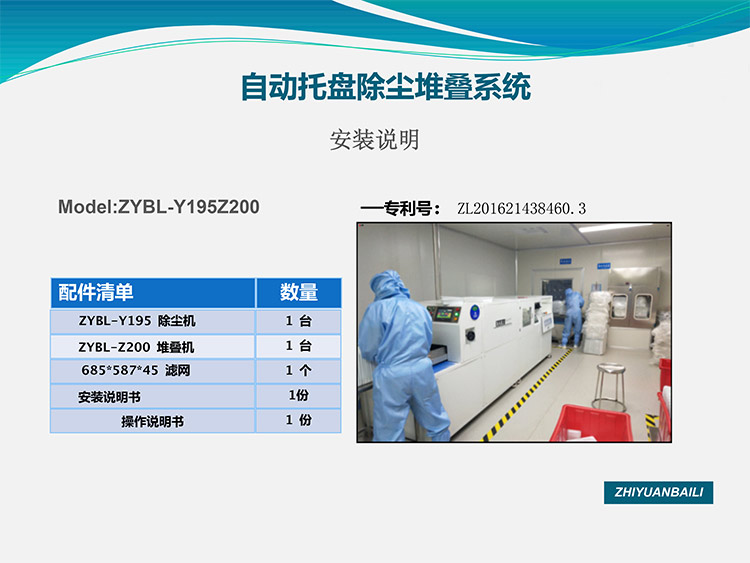Select the ZYBL-Z200 堆叠机 row cell
Viewport: 750px width, 563px height.
click(152, 346)
